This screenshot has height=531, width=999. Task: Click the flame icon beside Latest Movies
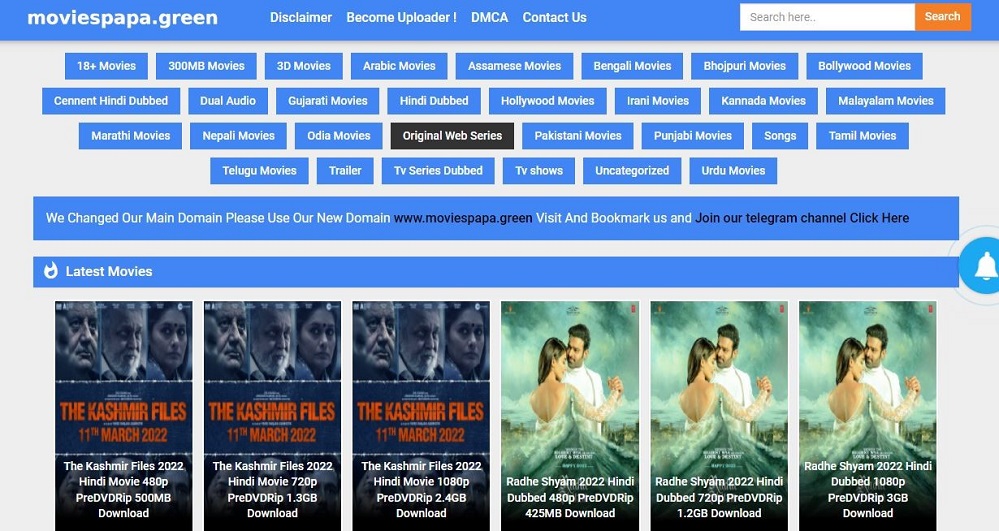pos(50,271)
